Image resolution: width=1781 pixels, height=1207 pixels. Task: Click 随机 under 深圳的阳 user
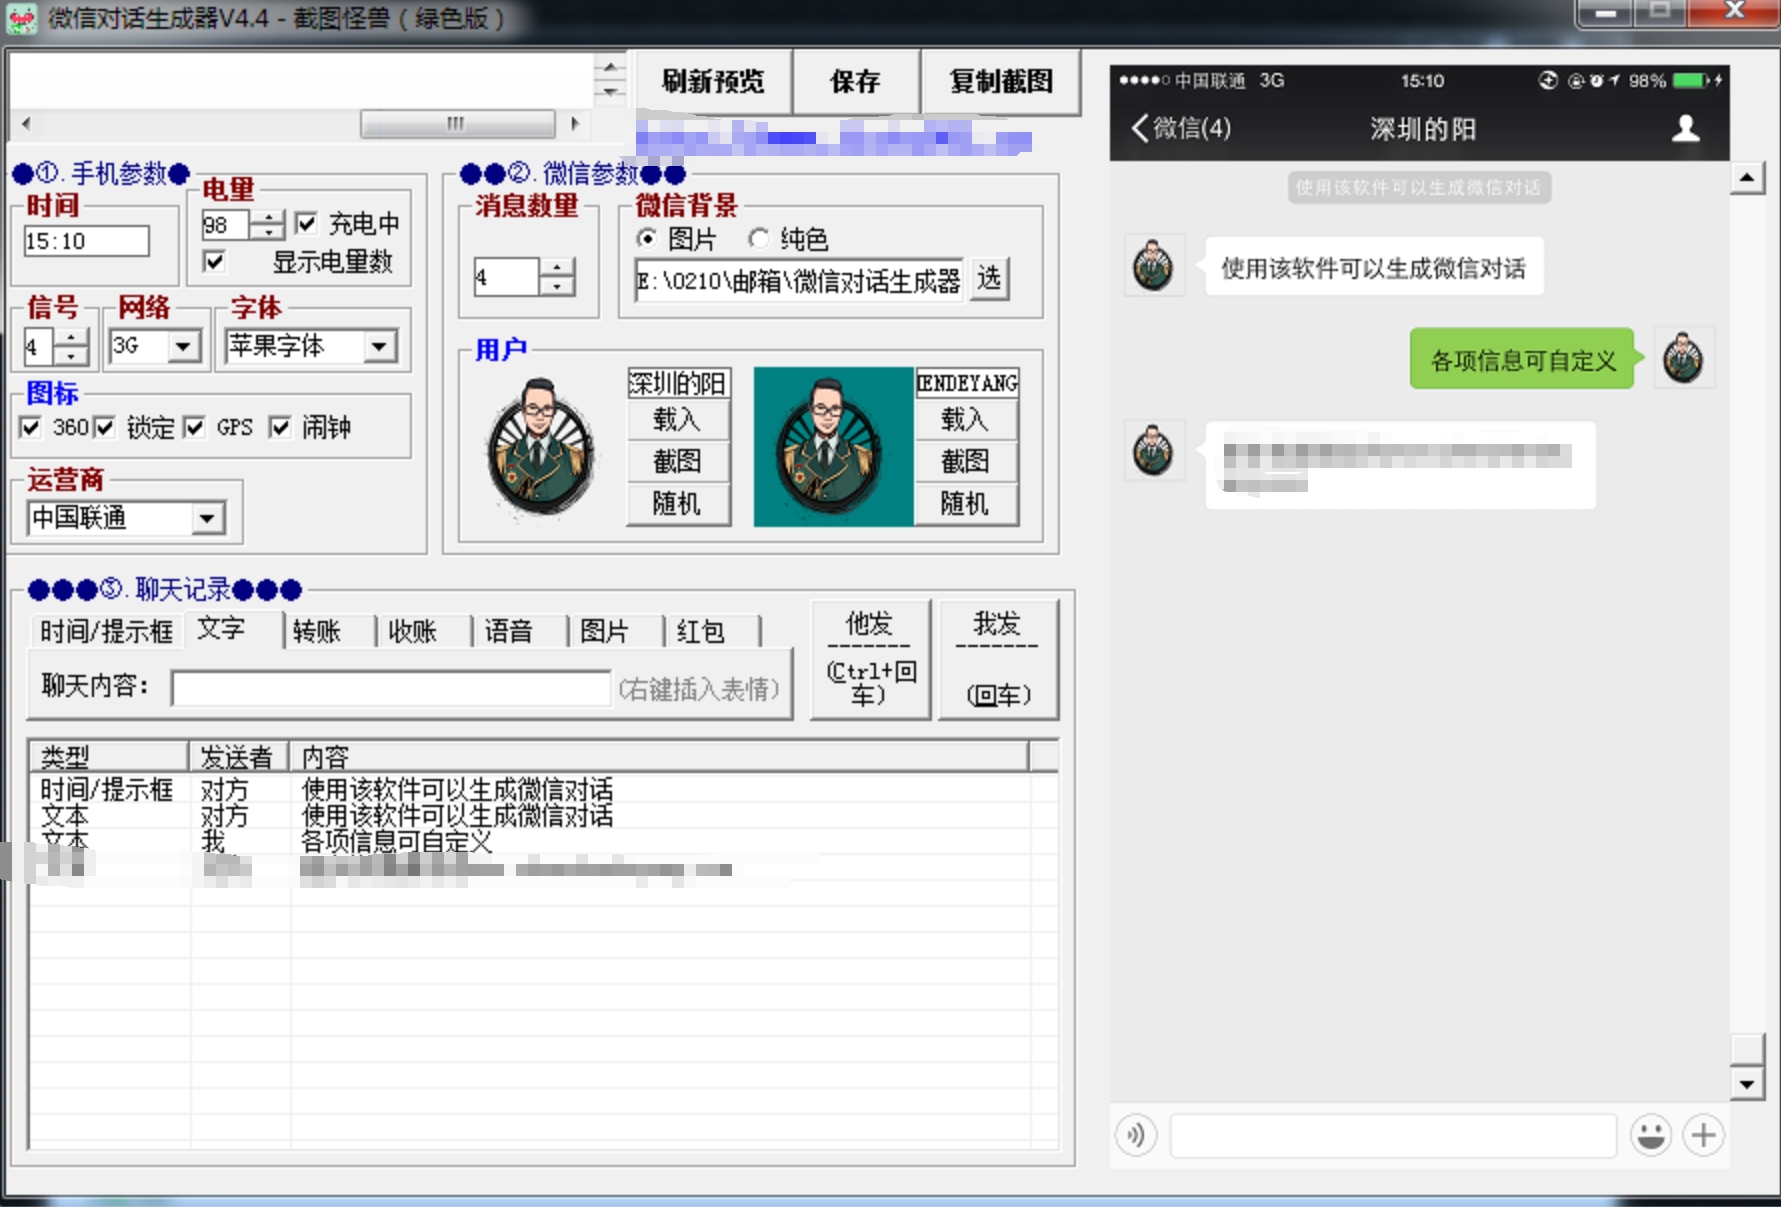coord(677,503)
